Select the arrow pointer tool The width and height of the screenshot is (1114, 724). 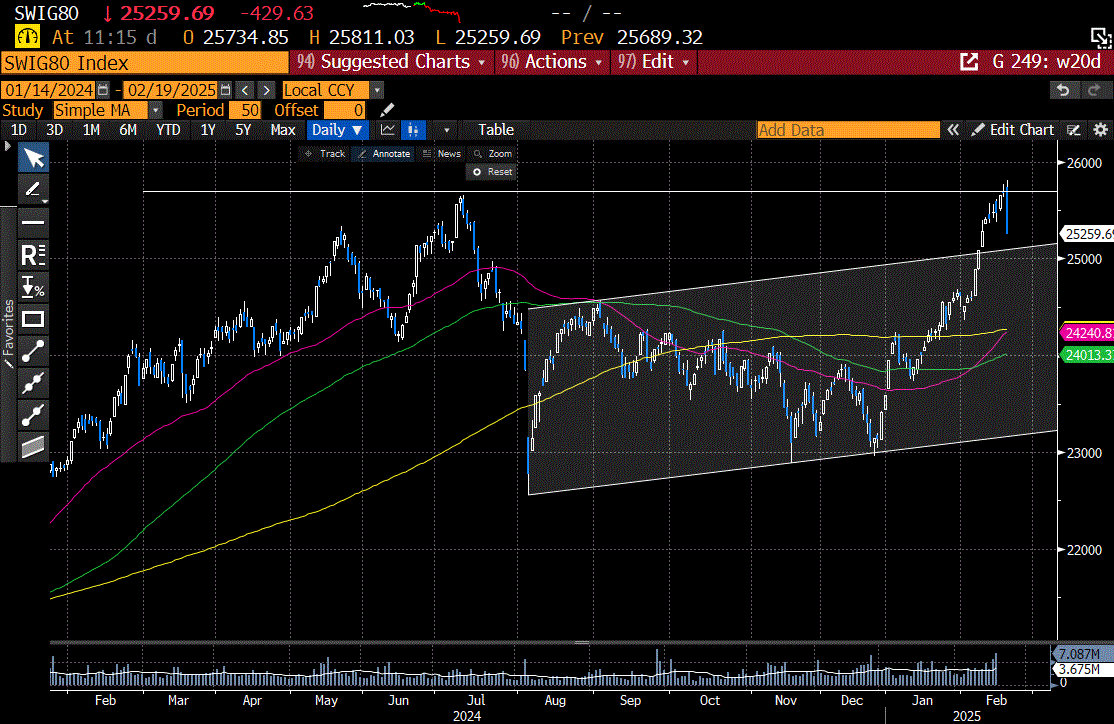tap(33, 158)
